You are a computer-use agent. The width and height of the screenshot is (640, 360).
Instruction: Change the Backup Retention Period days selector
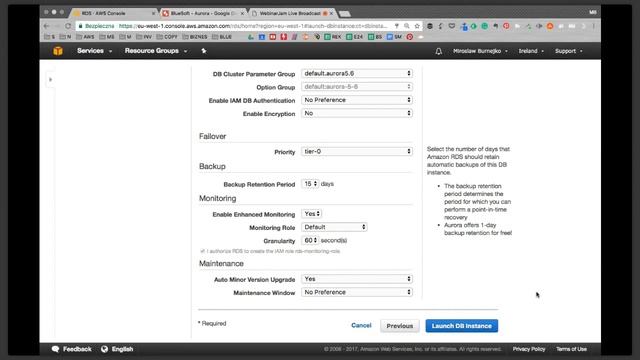coord(310,184)
